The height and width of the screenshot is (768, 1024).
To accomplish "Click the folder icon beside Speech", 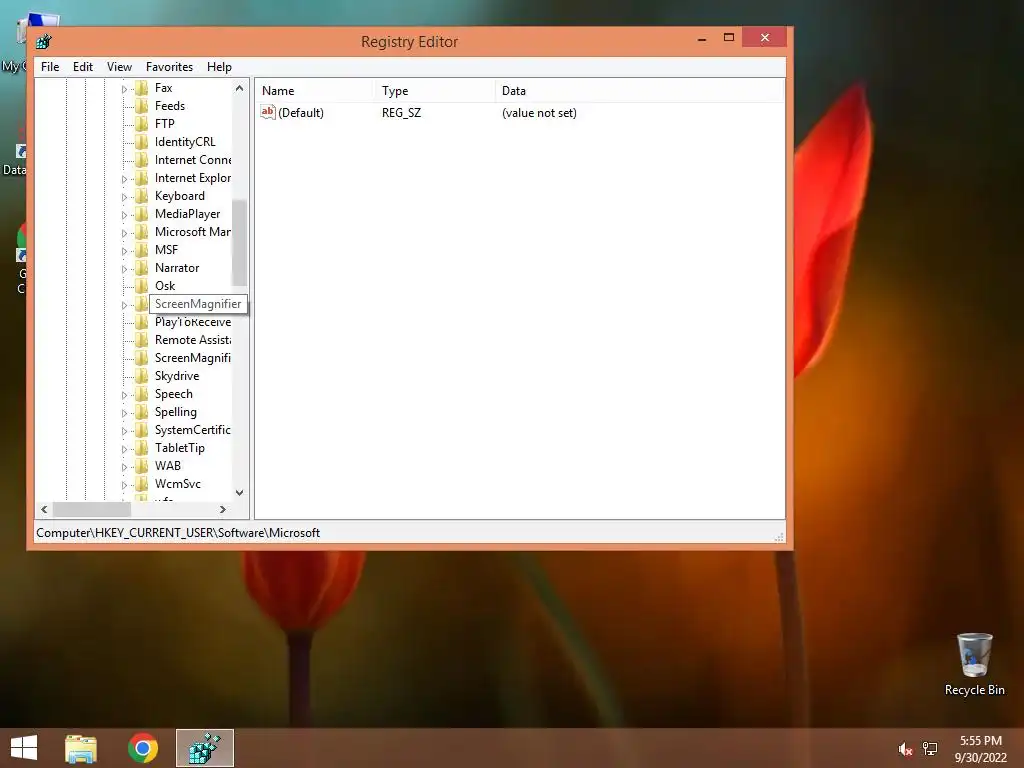I will tap(141, 394).
